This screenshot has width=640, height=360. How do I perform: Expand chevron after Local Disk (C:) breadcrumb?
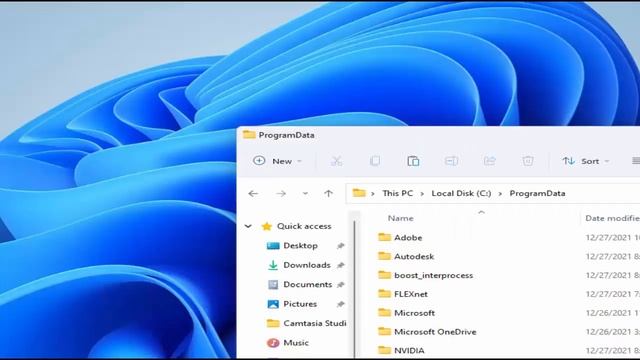(x=500, y=194)
